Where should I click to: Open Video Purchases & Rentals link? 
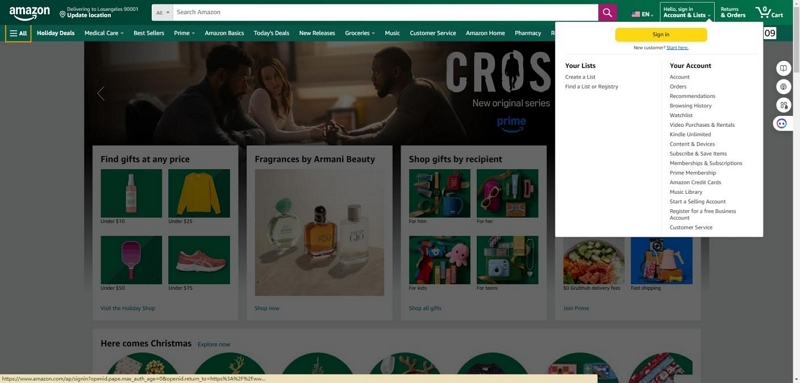702,125
